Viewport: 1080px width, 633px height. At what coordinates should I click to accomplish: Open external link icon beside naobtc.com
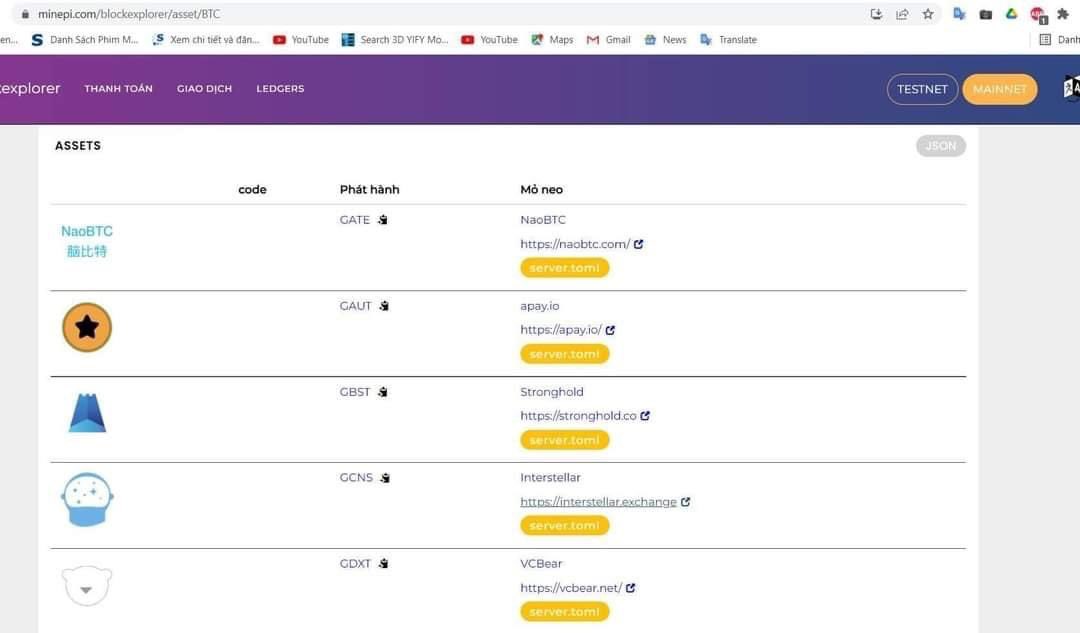click(638, 244)
